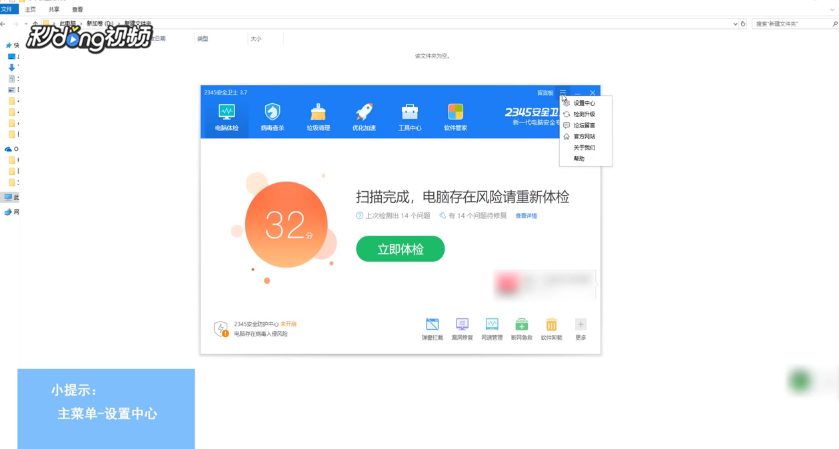The width and height of the screenshot is (839, 449).
Task: Refresh the Explorer address bar
Action: 743,24
